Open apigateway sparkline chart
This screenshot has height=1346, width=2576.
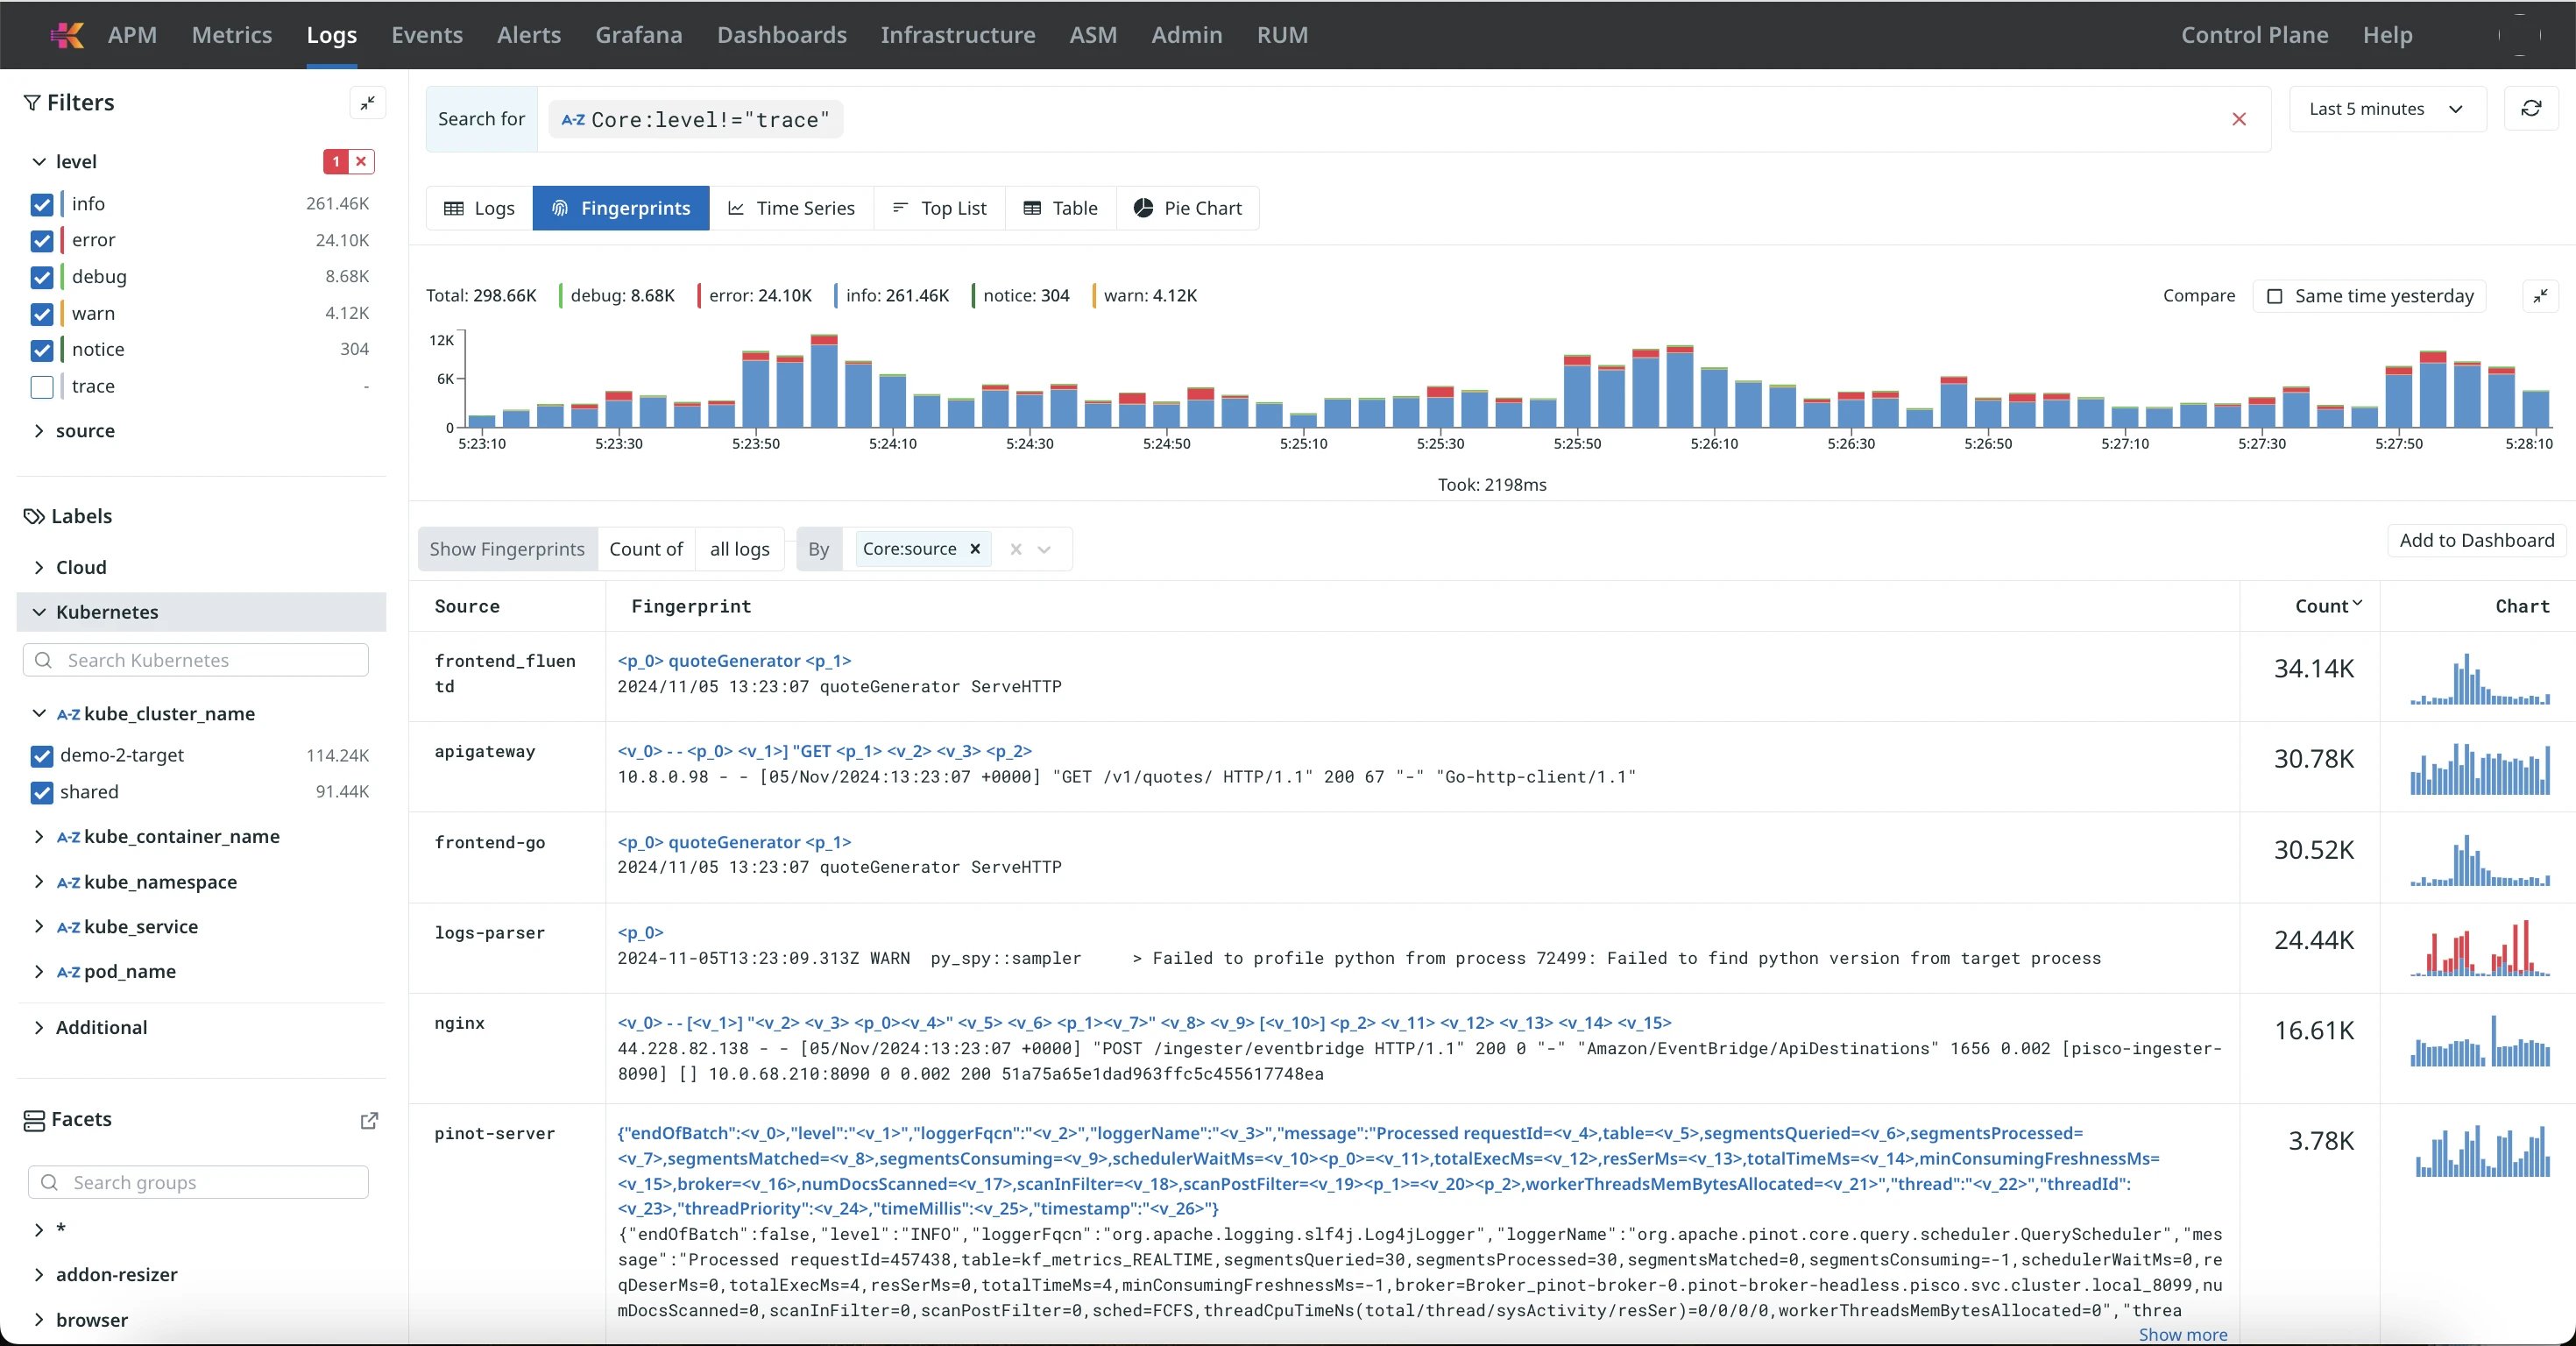pyautogui.click(x=2479, y=768)
